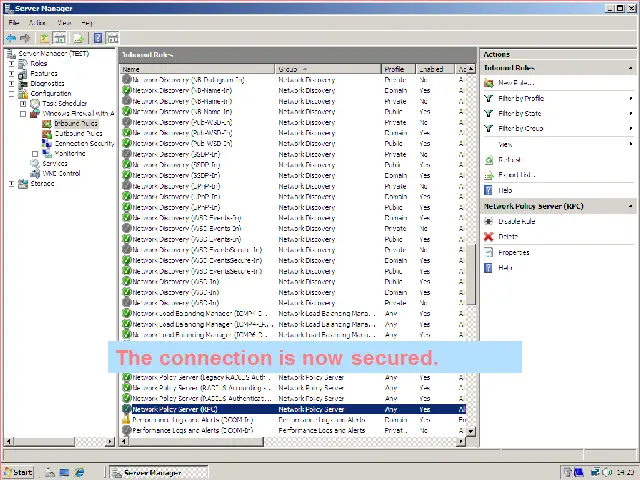This screenshot has height=480, width=640.
Task: Click the Export List icon in Actions
Action: 489,175
